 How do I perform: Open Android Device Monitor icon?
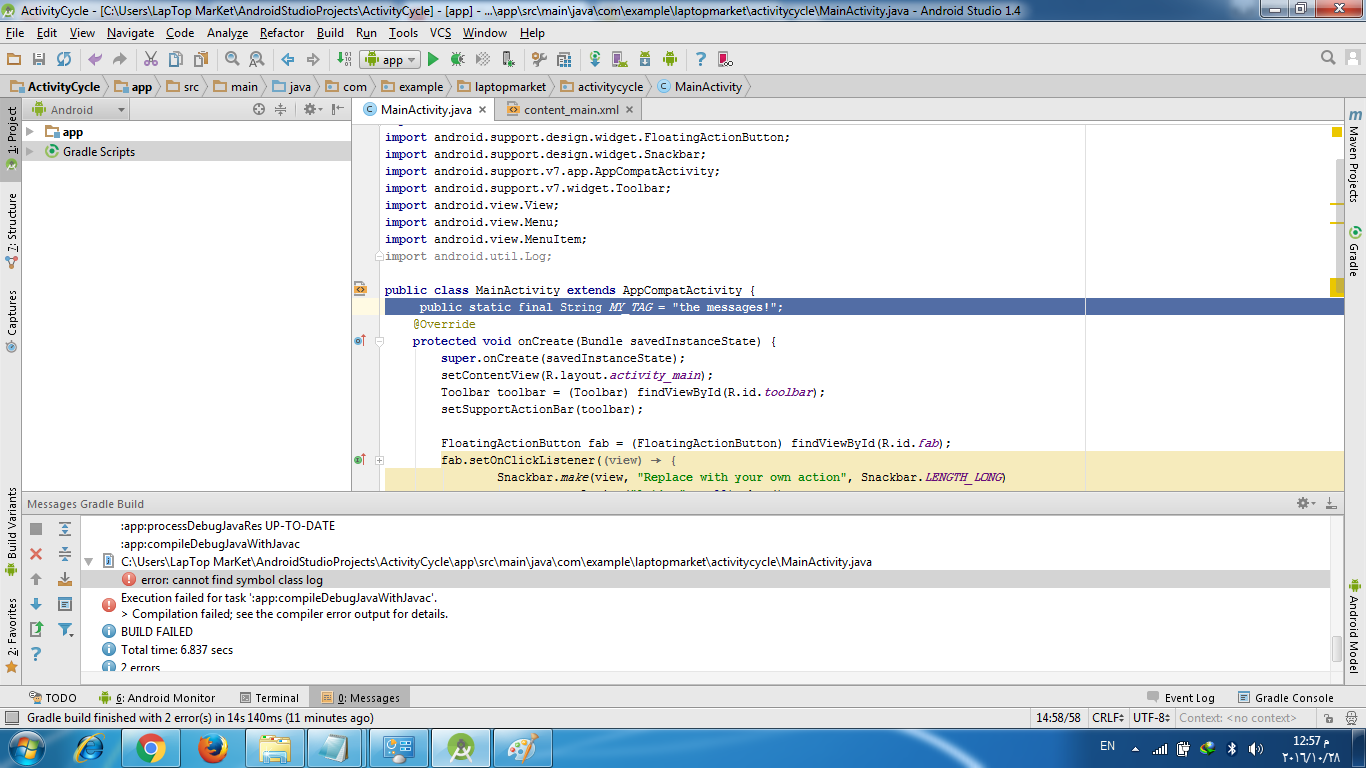pyautogui.click(x=670, y=59)
